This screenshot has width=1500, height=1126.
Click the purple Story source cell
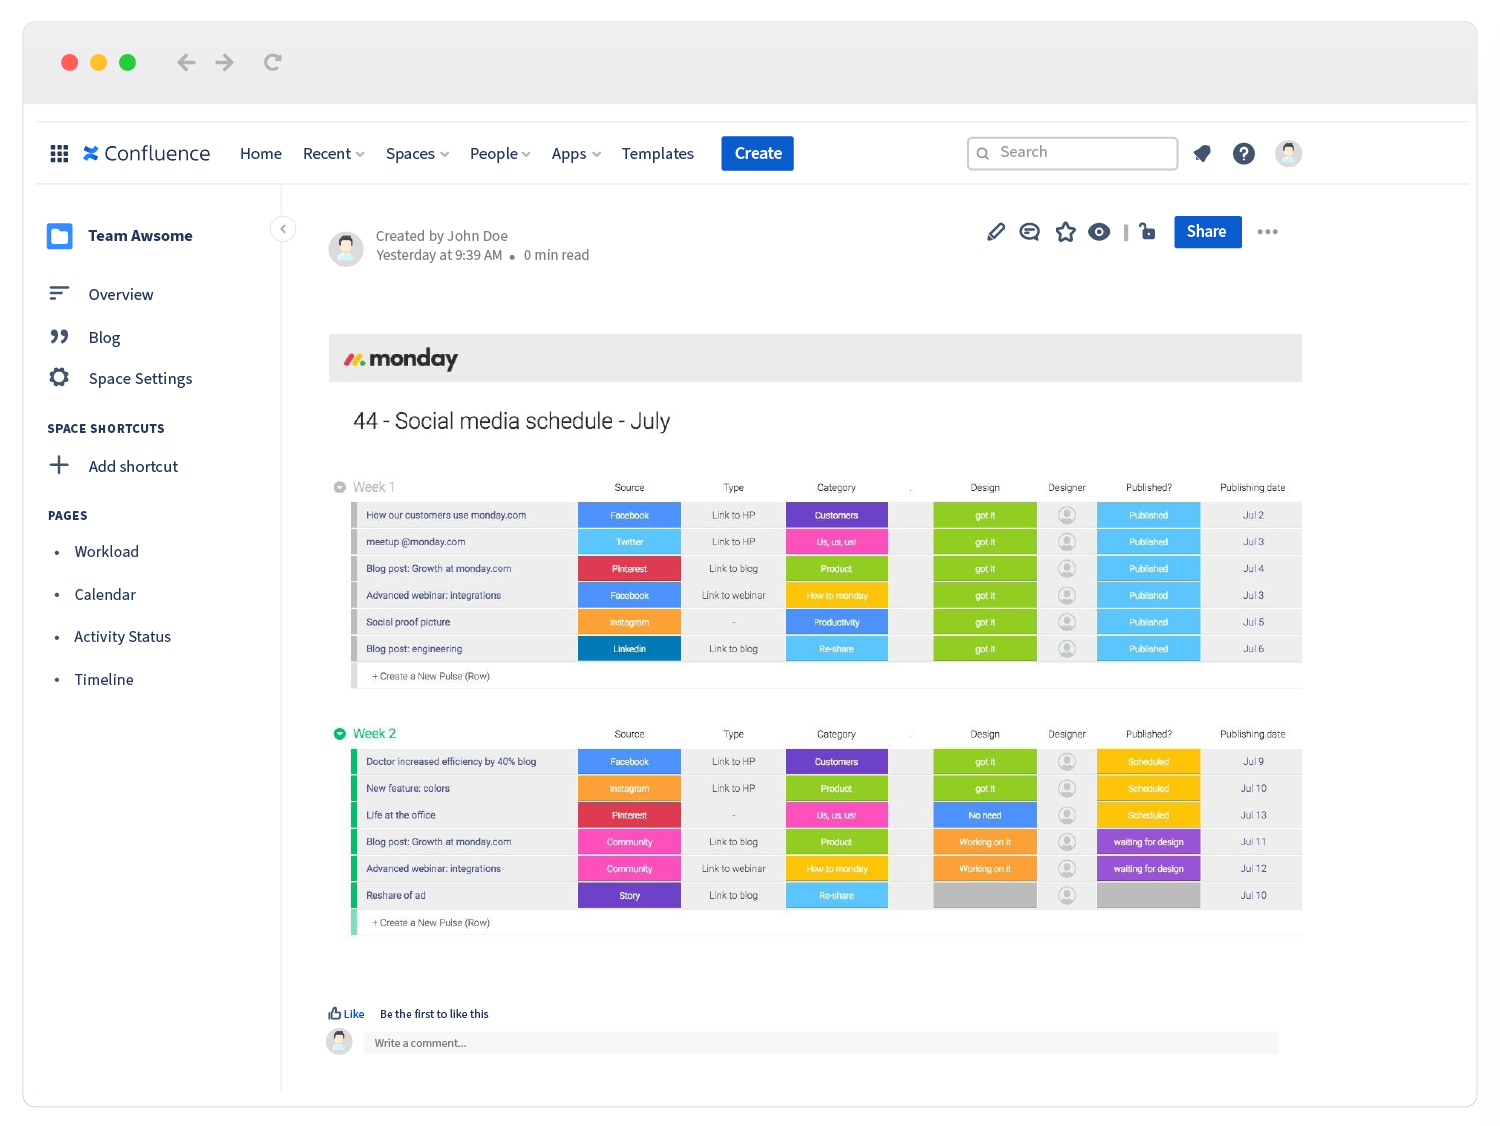(x=629, y=896)
